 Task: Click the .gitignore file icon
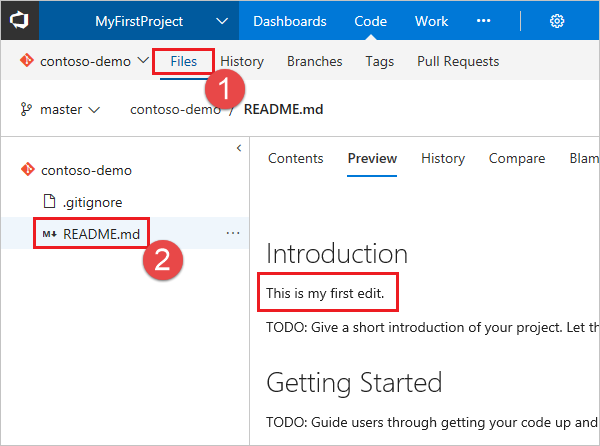48,202
